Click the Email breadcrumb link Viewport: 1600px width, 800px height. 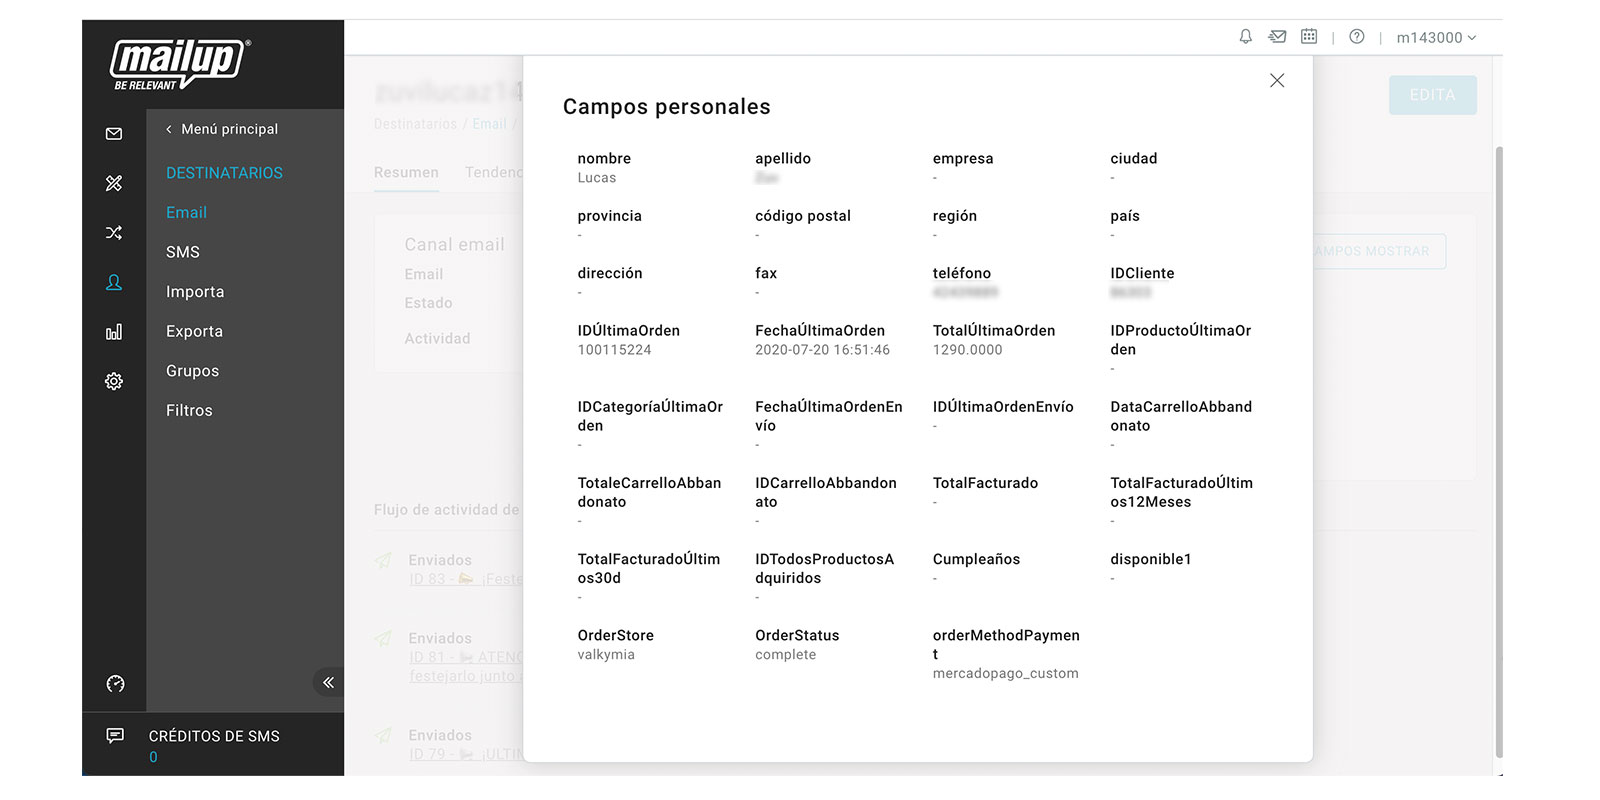(489, 124)
